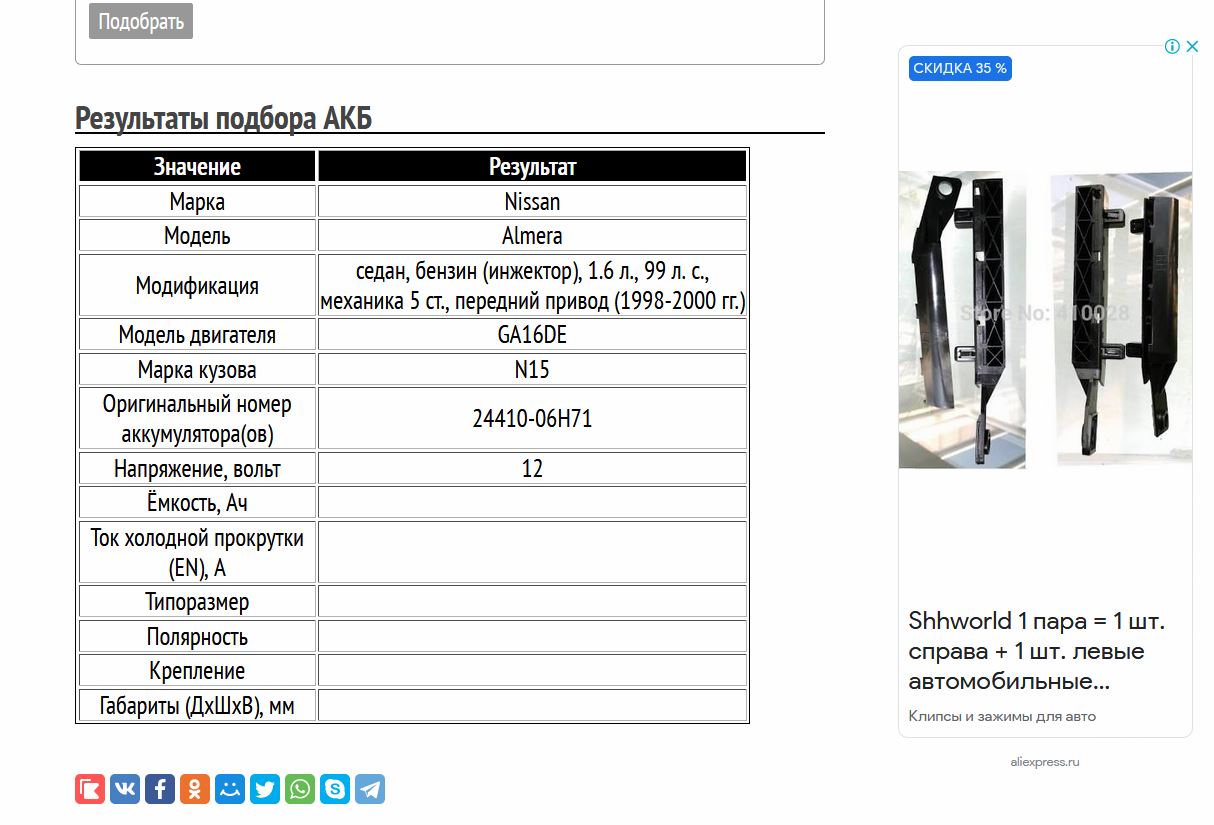Share page via Skype

(335, 789)
